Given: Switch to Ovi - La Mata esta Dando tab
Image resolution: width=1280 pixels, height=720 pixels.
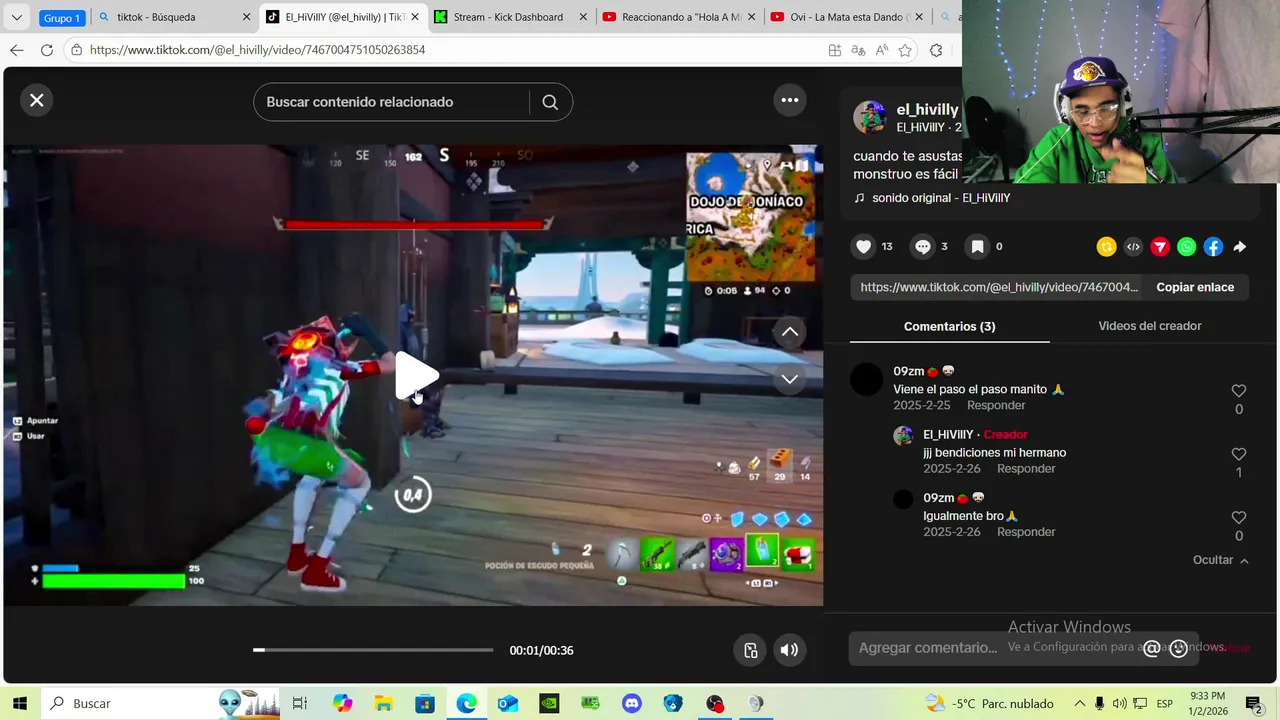Looking at the screenshot, I should [x=847, y=17].
